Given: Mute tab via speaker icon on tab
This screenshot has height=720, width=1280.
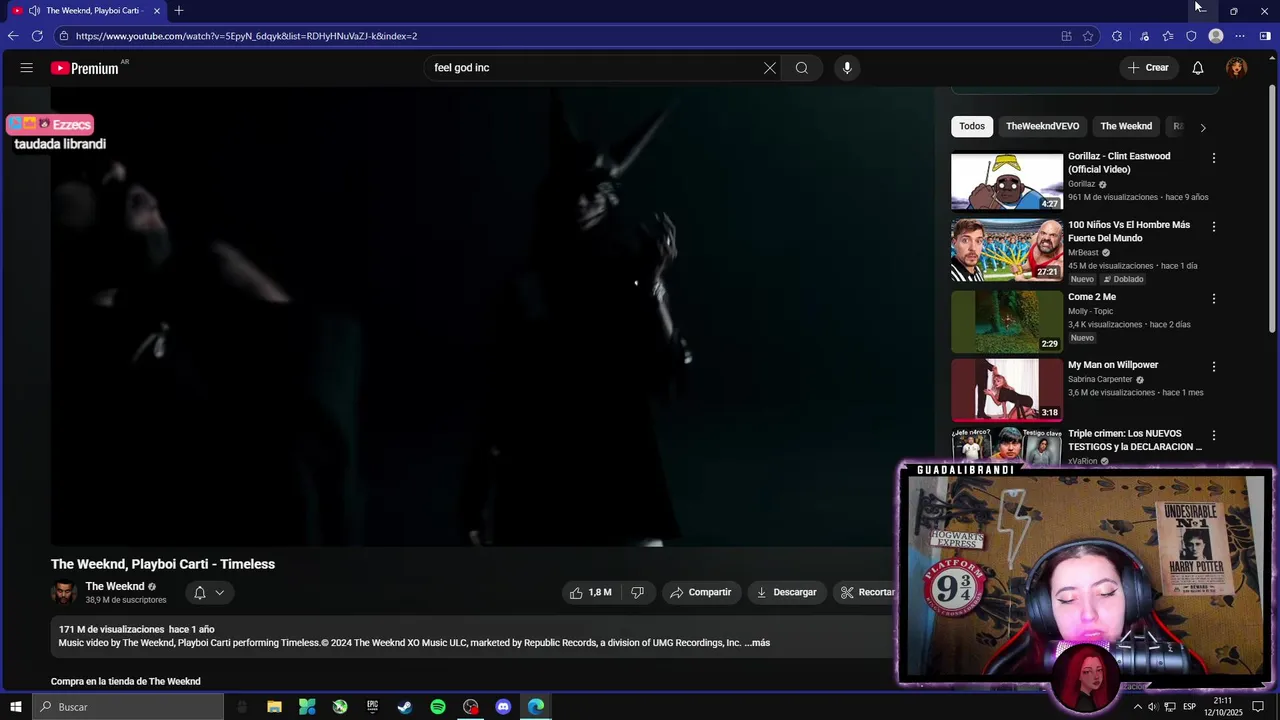Looking at the screenshot, I should point(35,11).
